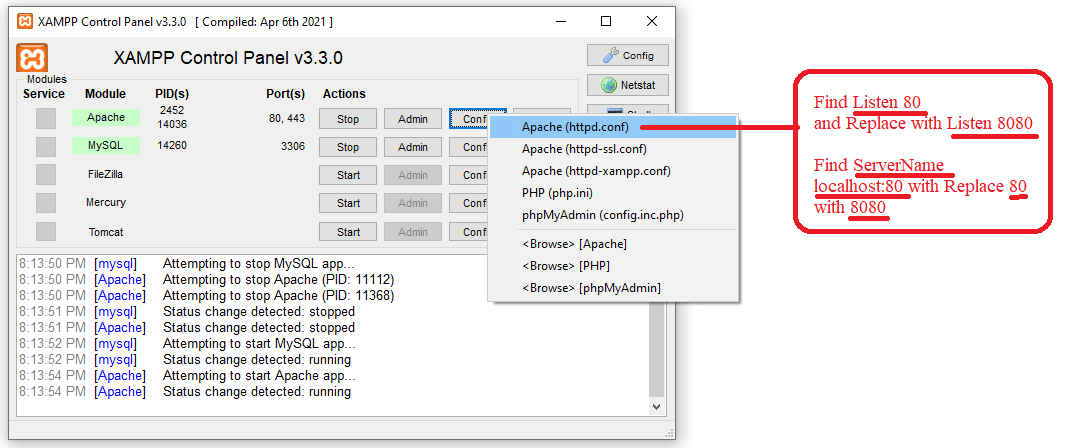Minimize the XAMPP Control Panel window

click(560, 22)
